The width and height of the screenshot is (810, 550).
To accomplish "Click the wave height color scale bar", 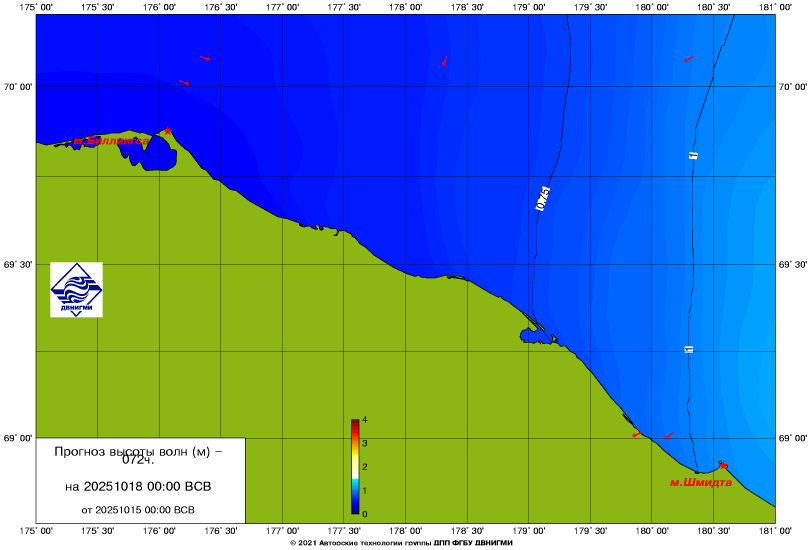I will [355, 467].
